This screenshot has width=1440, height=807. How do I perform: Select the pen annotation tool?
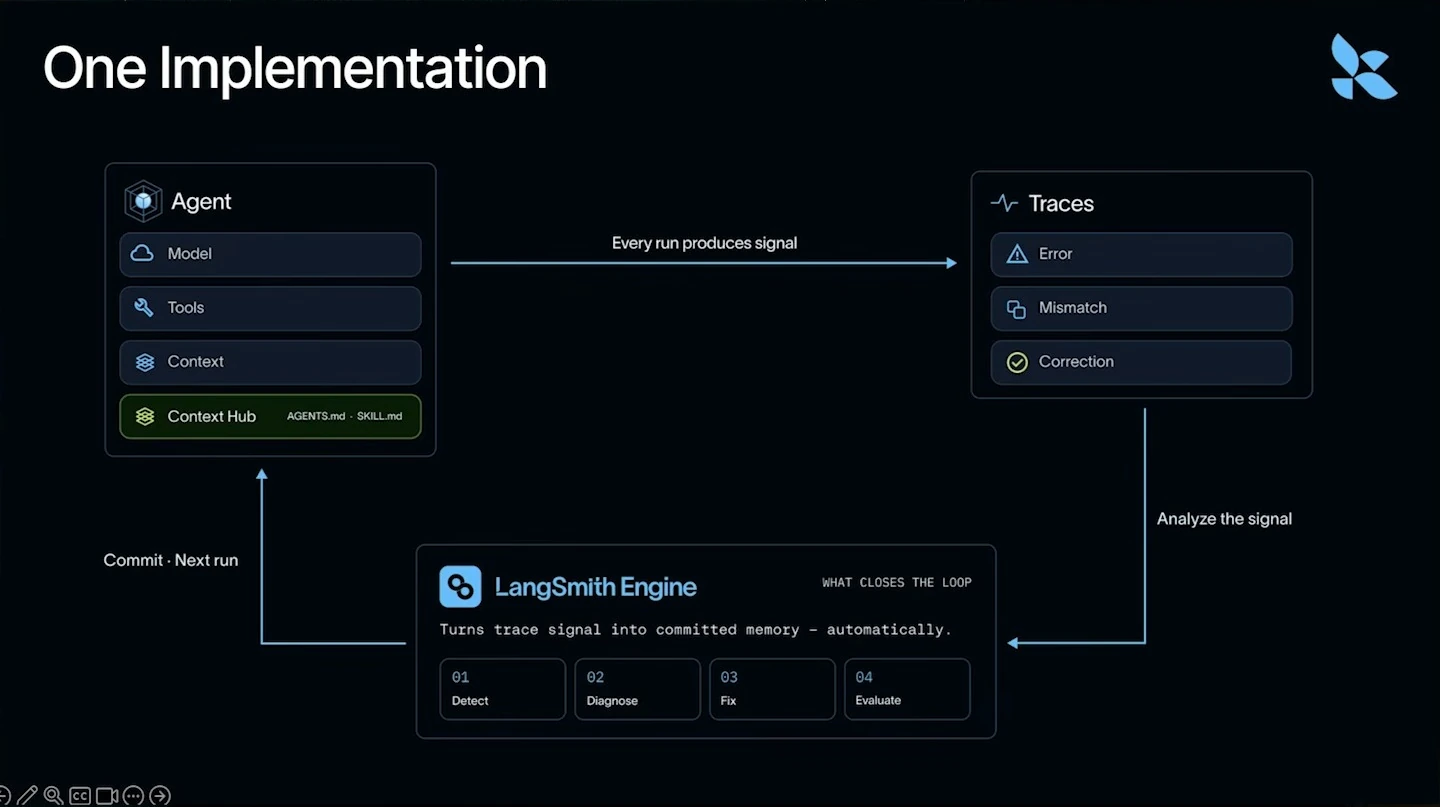[x=28, y=796]
